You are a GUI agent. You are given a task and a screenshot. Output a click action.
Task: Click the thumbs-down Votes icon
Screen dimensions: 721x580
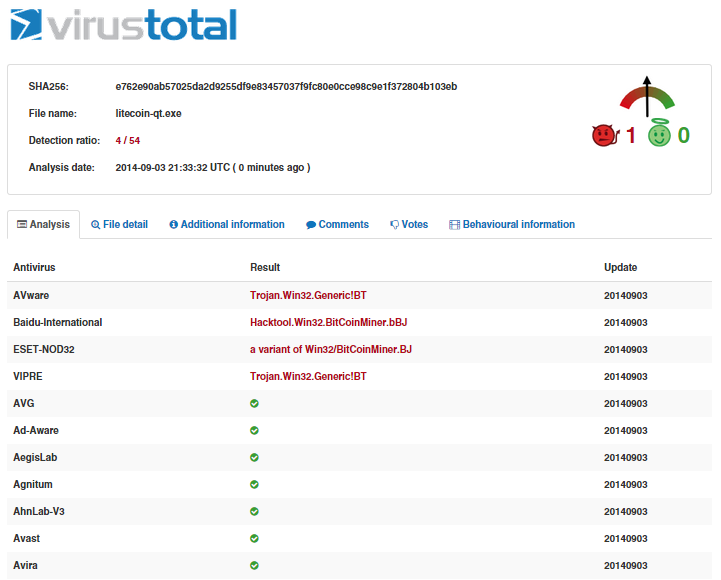tap(395, 225)
